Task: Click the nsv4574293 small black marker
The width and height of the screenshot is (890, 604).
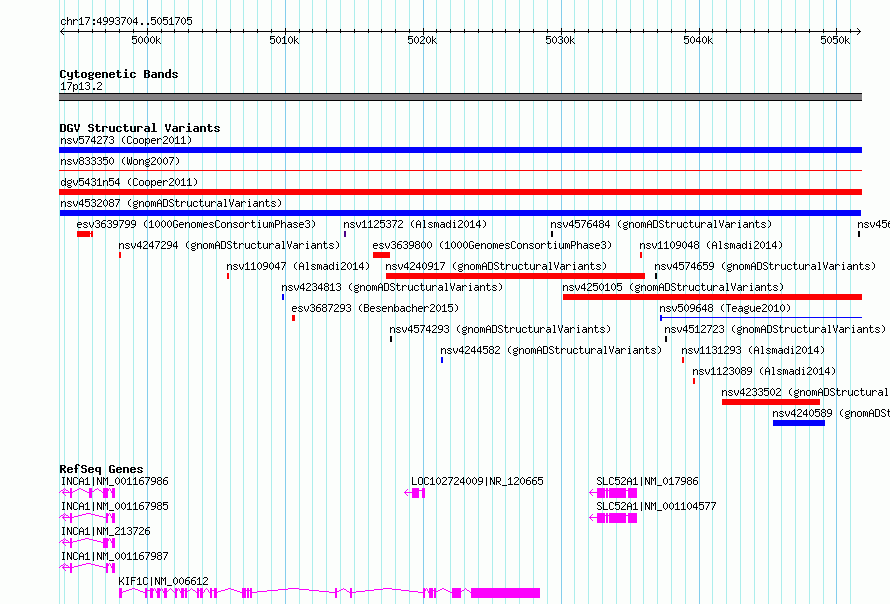Action: click(391, 339)
